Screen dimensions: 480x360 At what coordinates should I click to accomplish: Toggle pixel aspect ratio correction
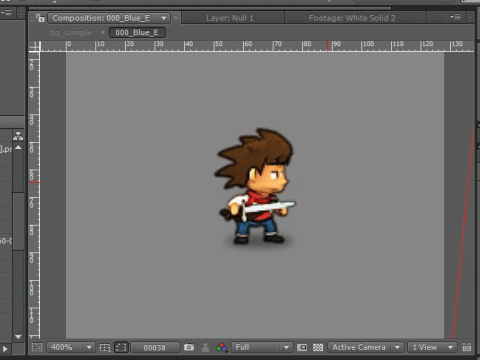pyautogui.click(x=467, y=347)
